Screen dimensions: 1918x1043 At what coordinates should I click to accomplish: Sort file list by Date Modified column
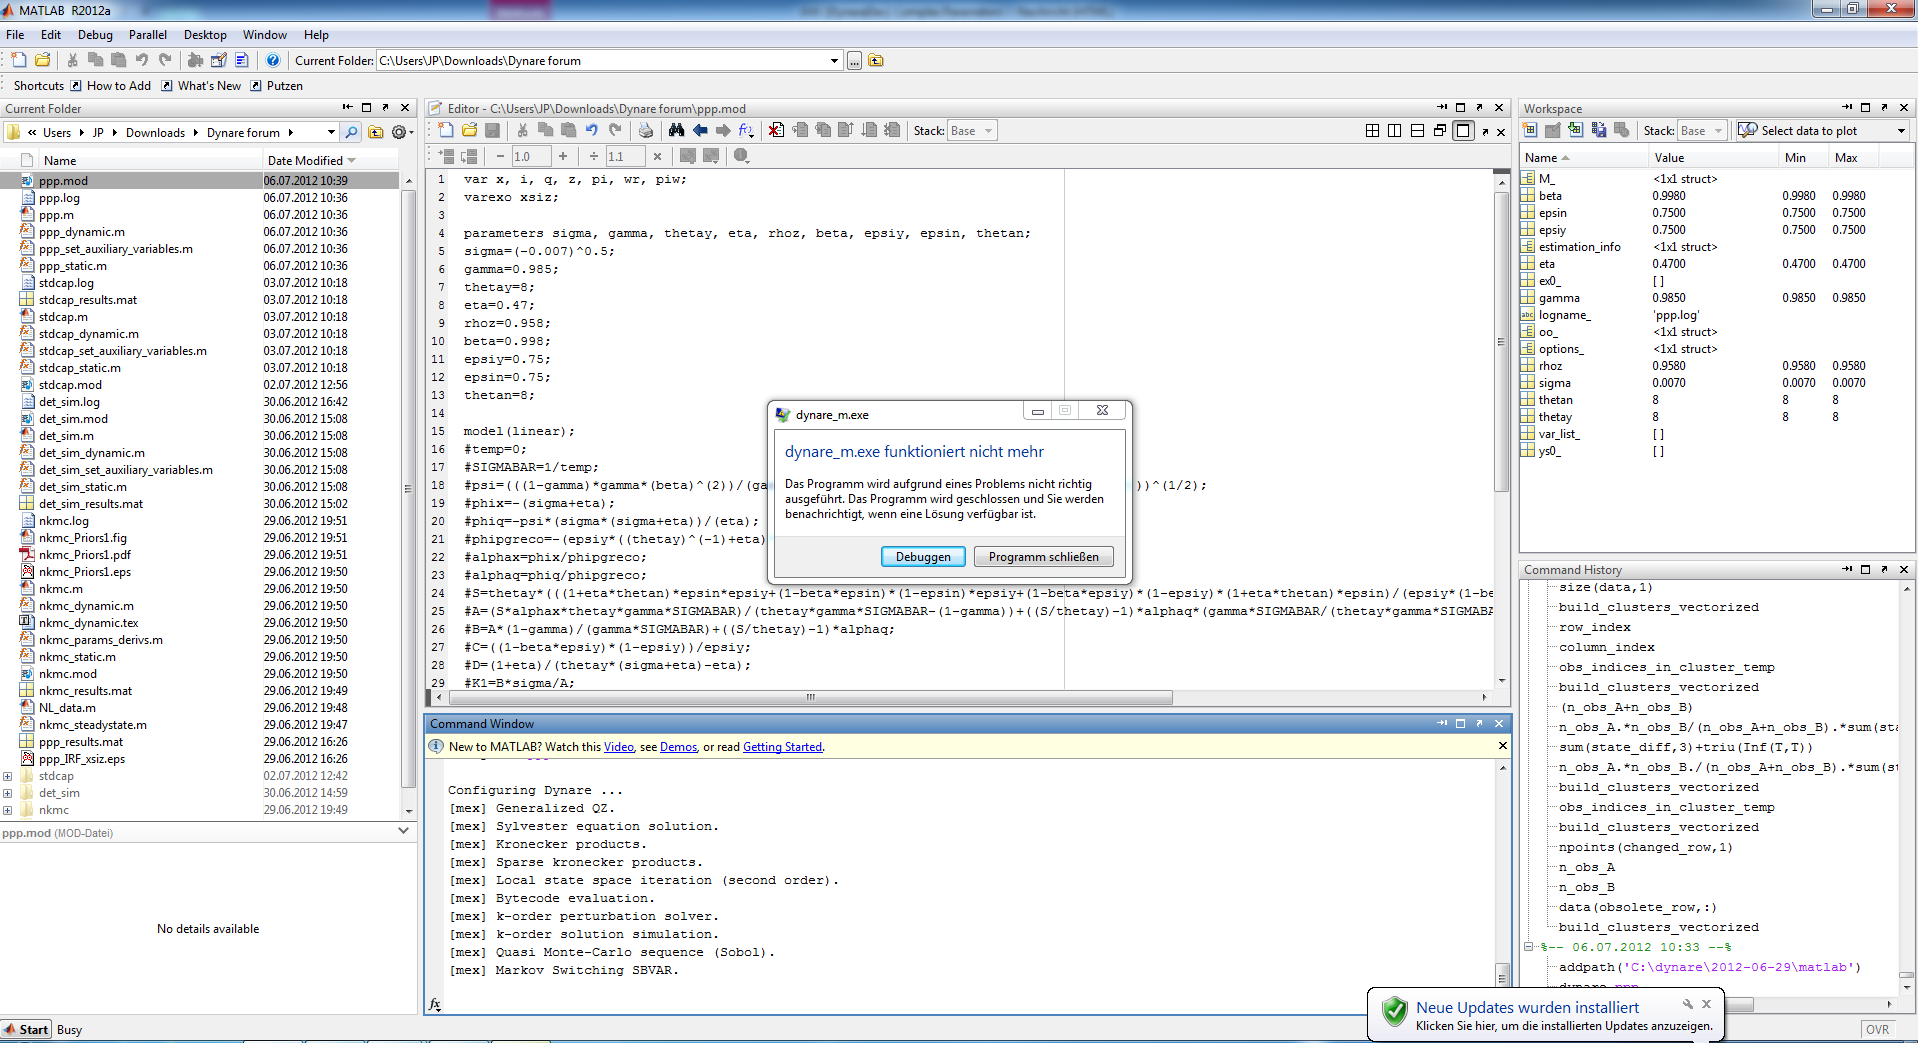coord(330,160)
